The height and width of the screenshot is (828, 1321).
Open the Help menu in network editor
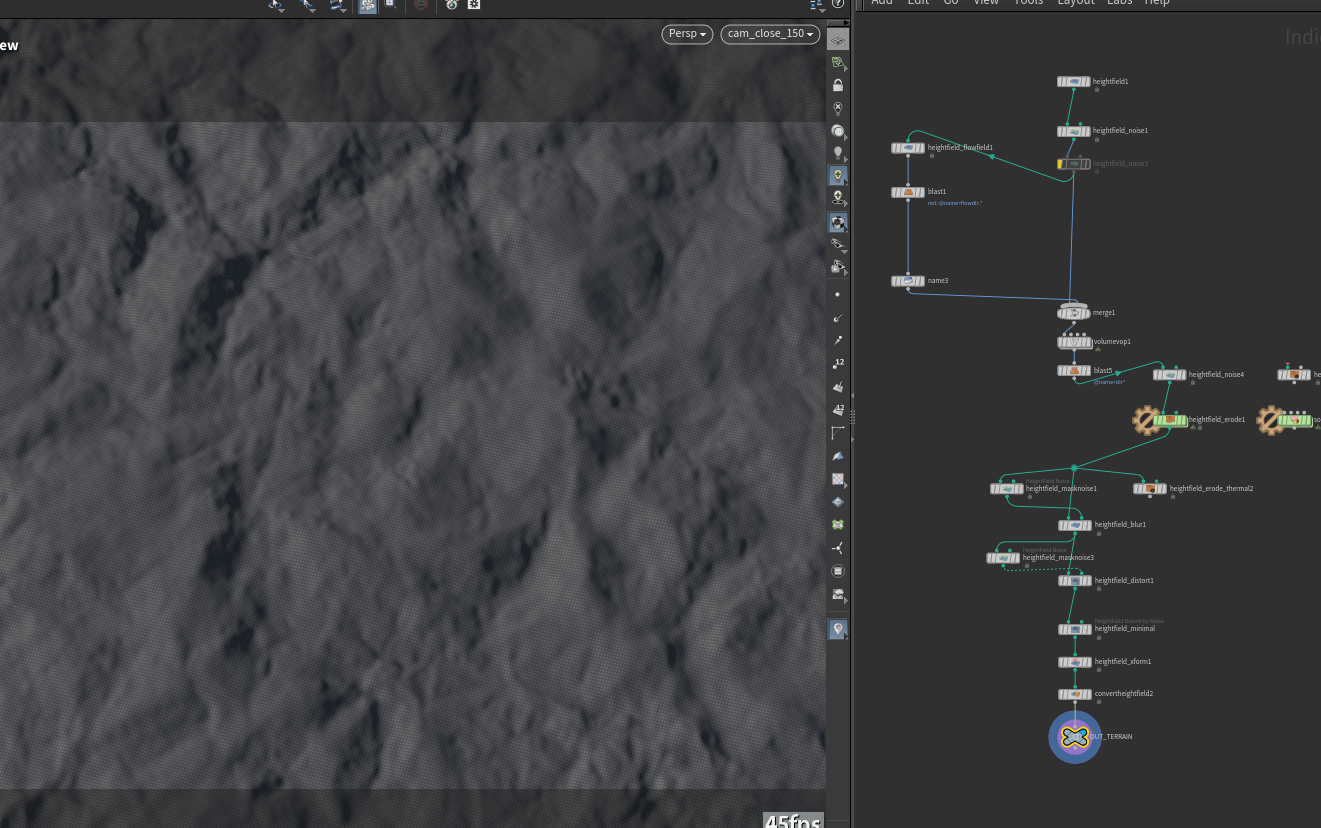pyautogui.click(x=1157, y=2)
